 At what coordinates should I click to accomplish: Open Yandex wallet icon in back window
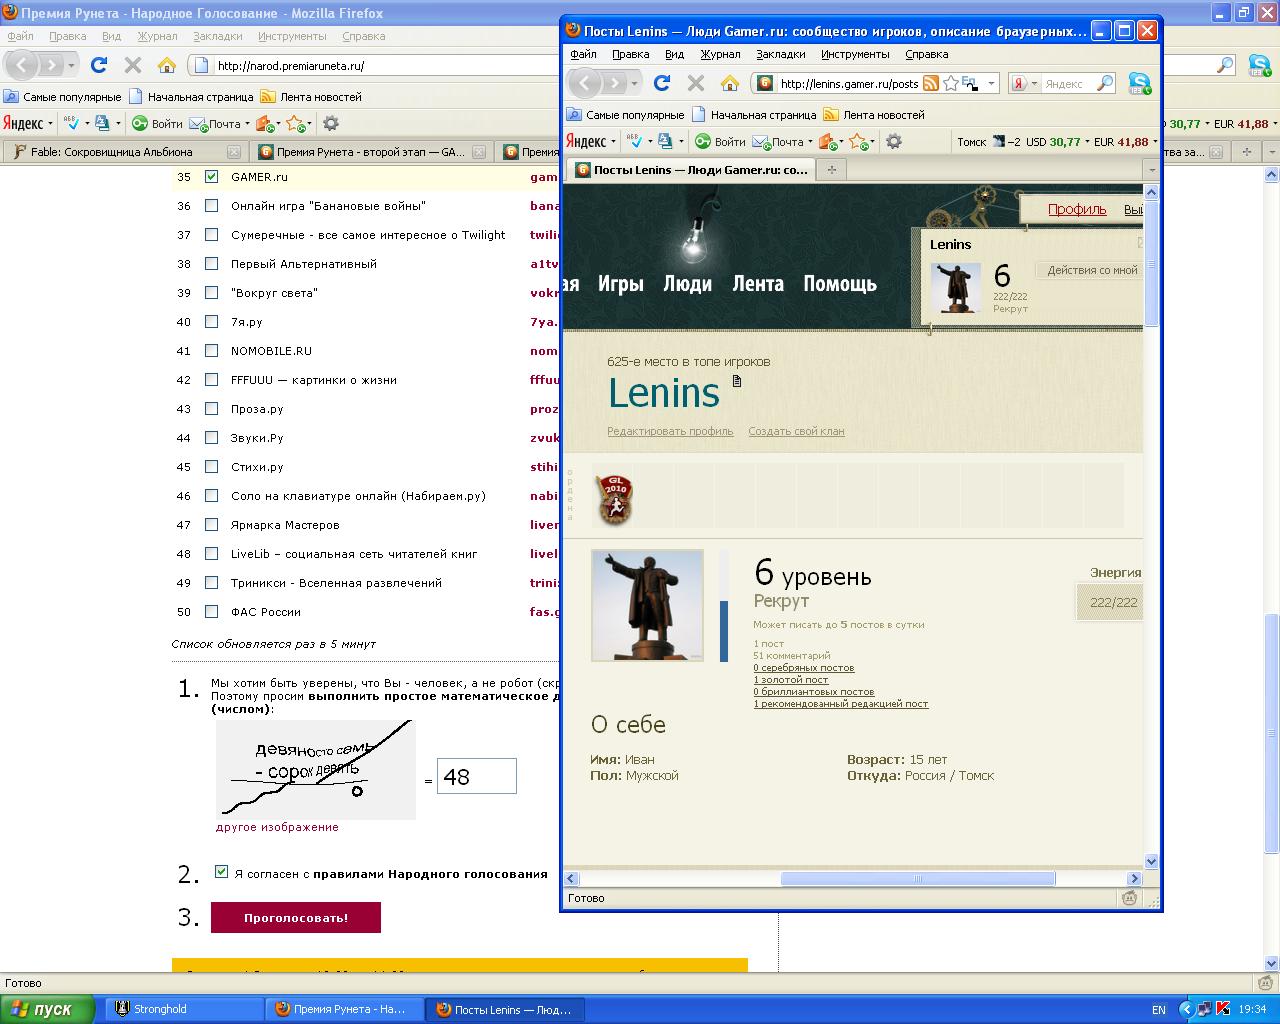tap(264, 124)
